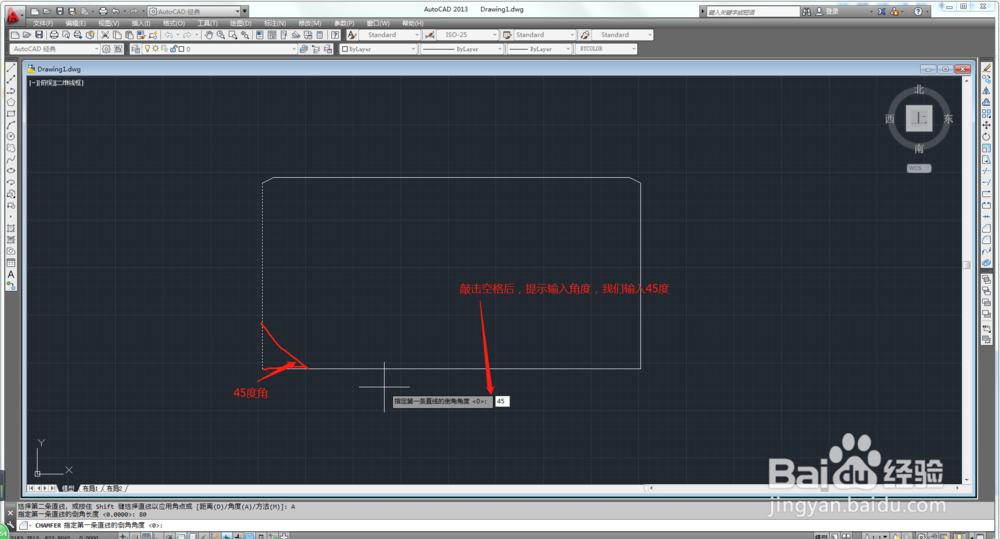Open the Dimension Style manager icon
This screenshot has height=539, width=1000.
[x=430, y=34]
